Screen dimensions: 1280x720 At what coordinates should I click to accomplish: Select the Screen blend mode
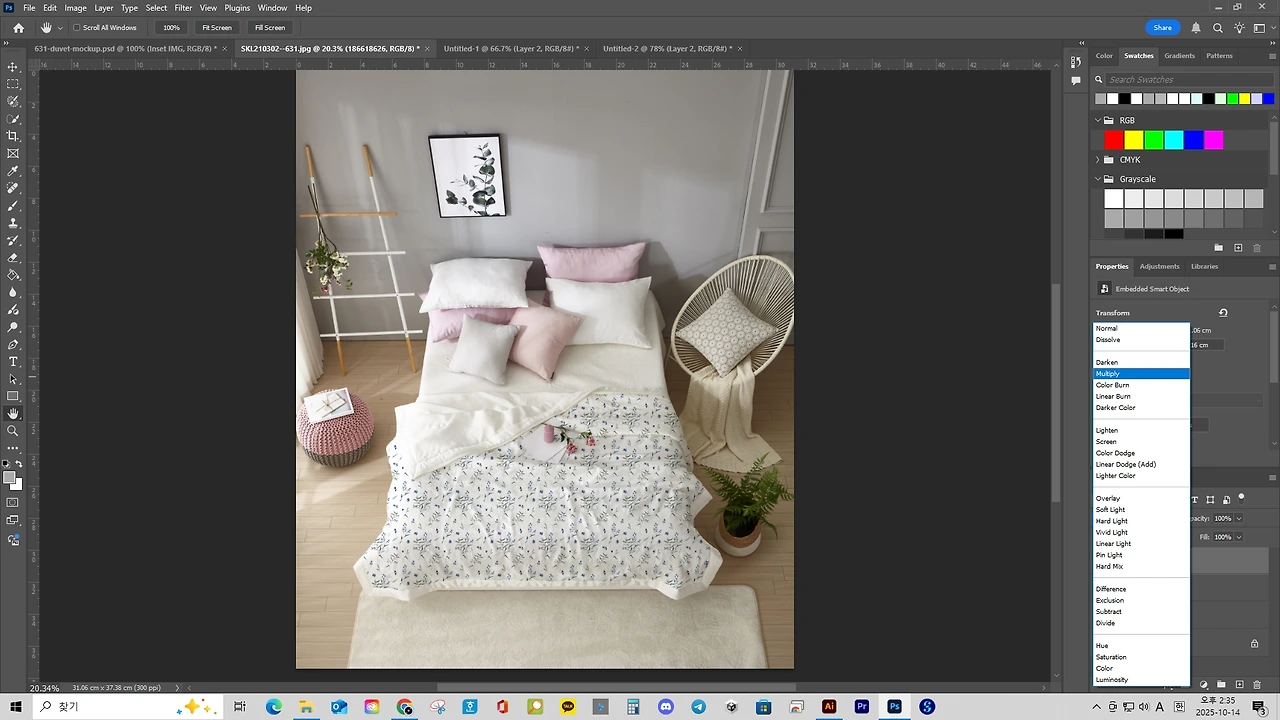click(1106, 441)
